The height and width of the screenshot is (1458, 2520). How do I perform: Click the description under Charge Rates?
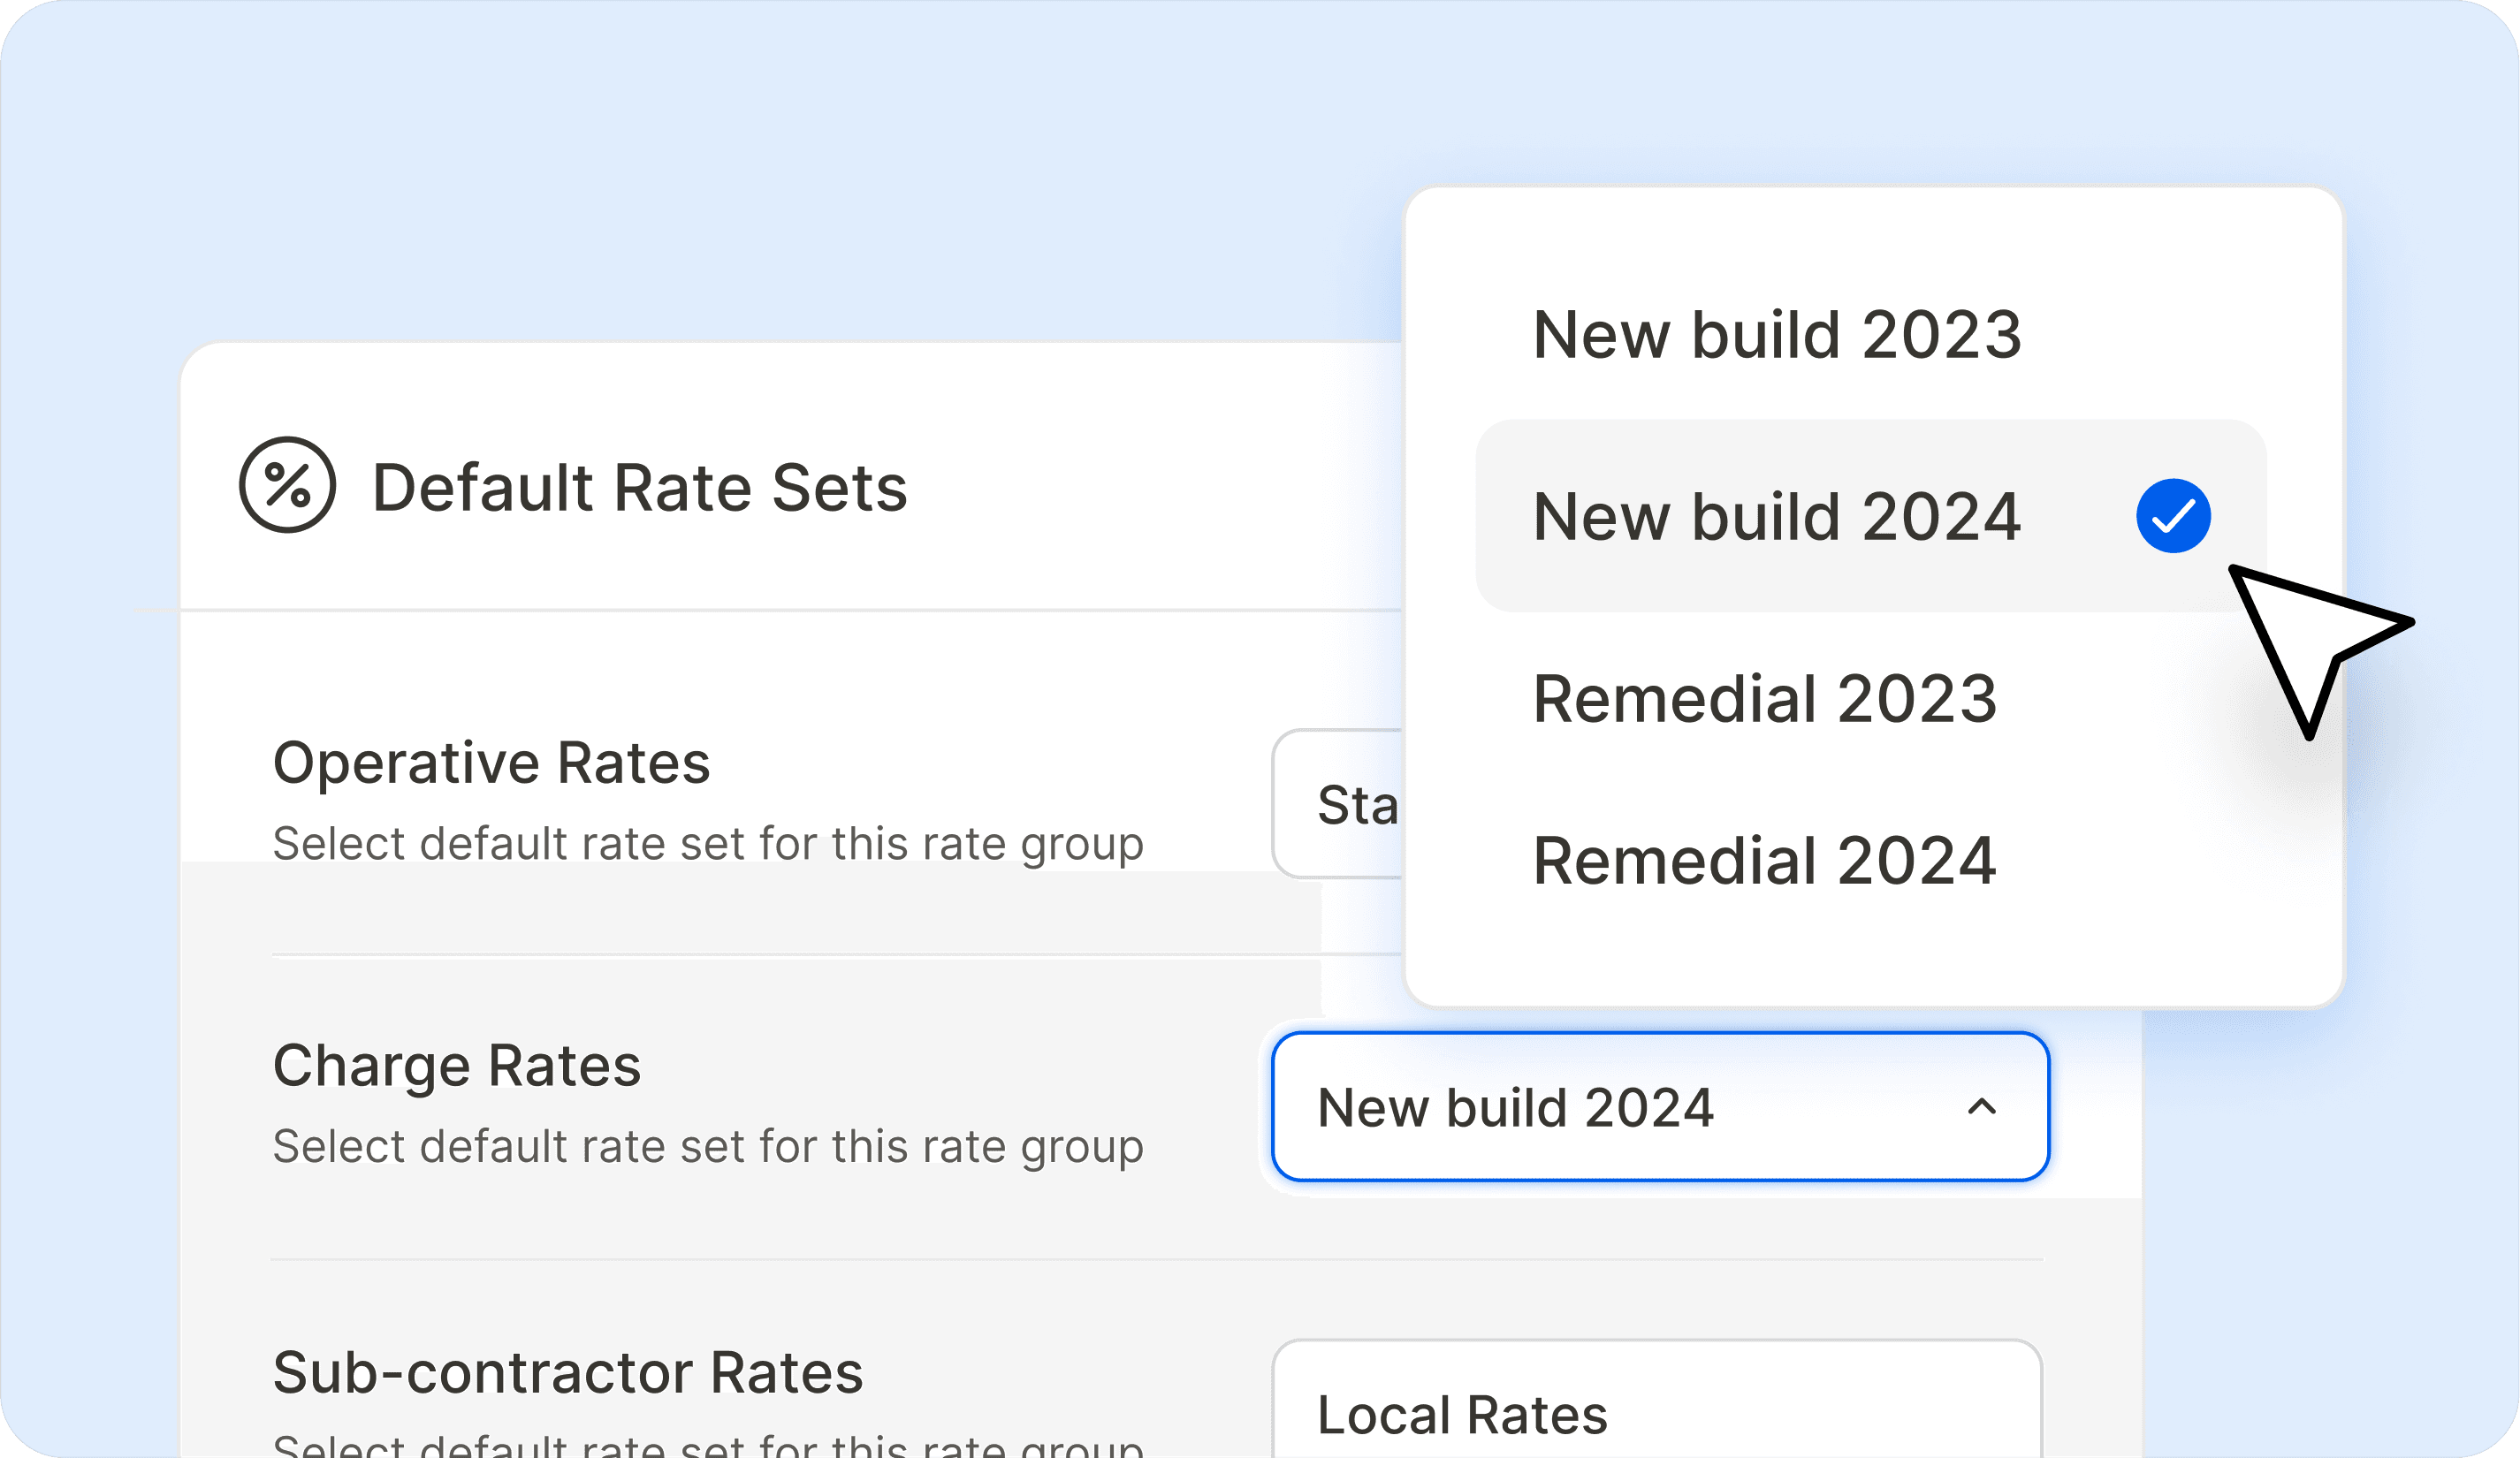[708, 1146]
